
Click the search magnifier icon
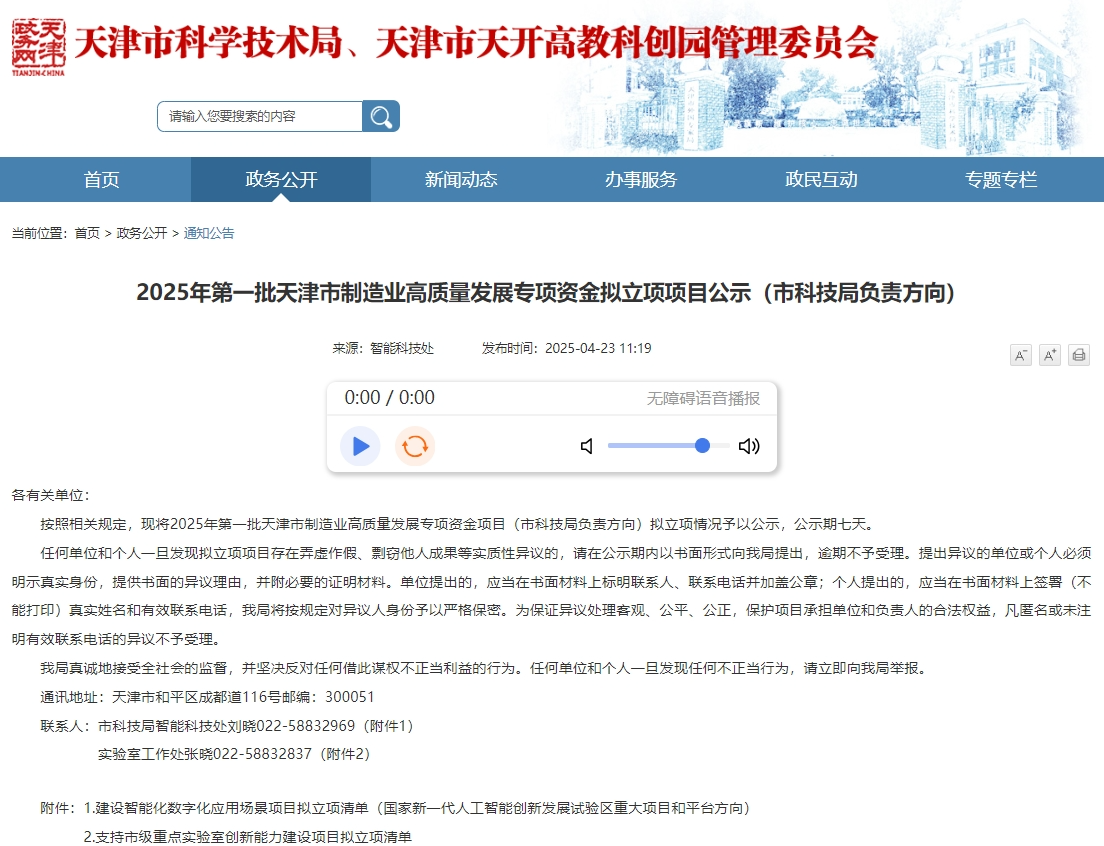pyautogui.click(x=381, y=116)
